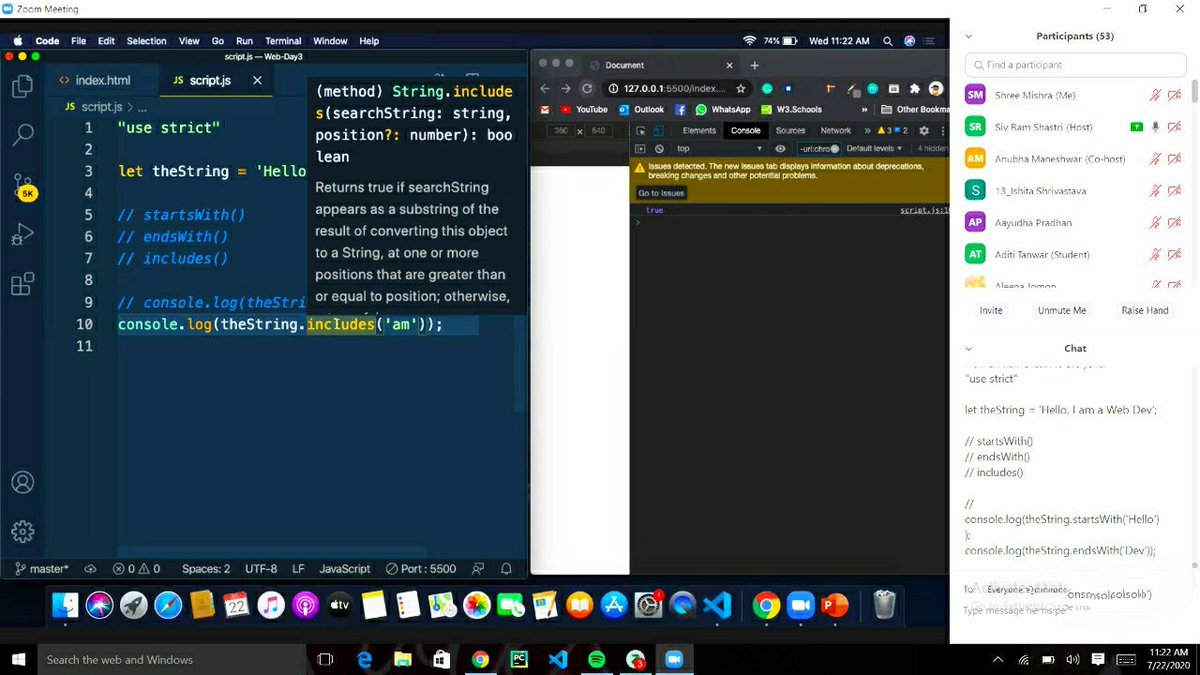Screen dimensions: 1200x675
Task: Click the clear console icon in DevTools
Action: 659,147
